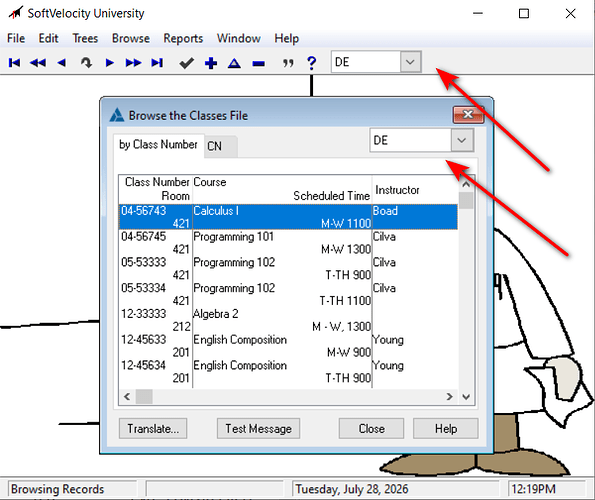
Task: Step to previous record arrow
Action: click(61, 63)
